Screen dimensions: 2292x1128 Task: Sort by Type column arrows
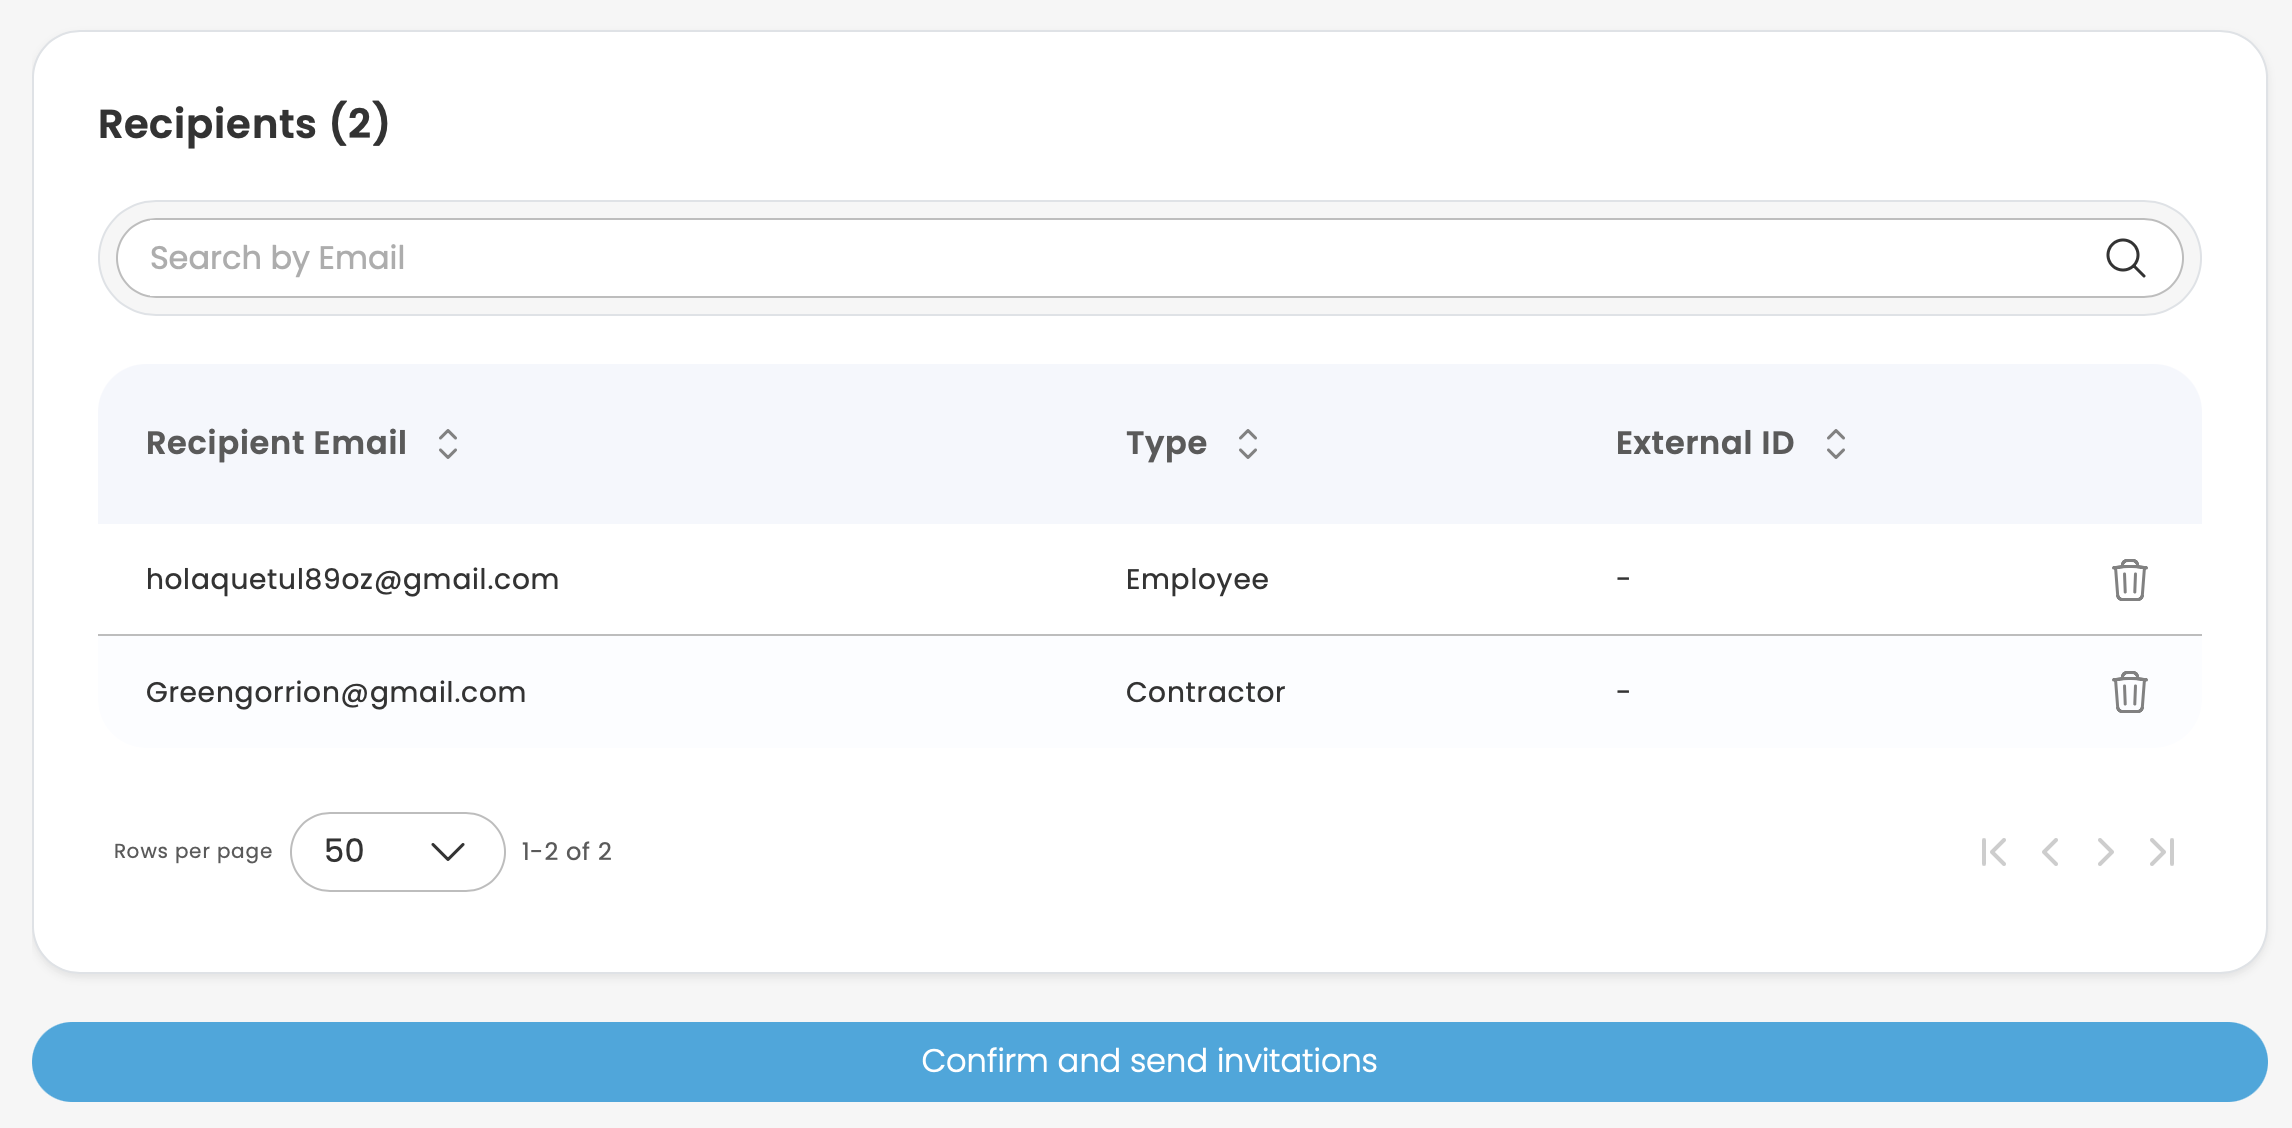point(1247,444)
